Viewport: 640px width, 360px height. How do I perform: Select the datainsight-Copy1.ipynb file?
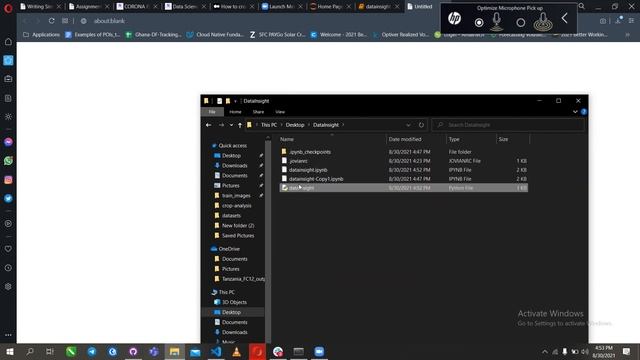pos(404,179)
